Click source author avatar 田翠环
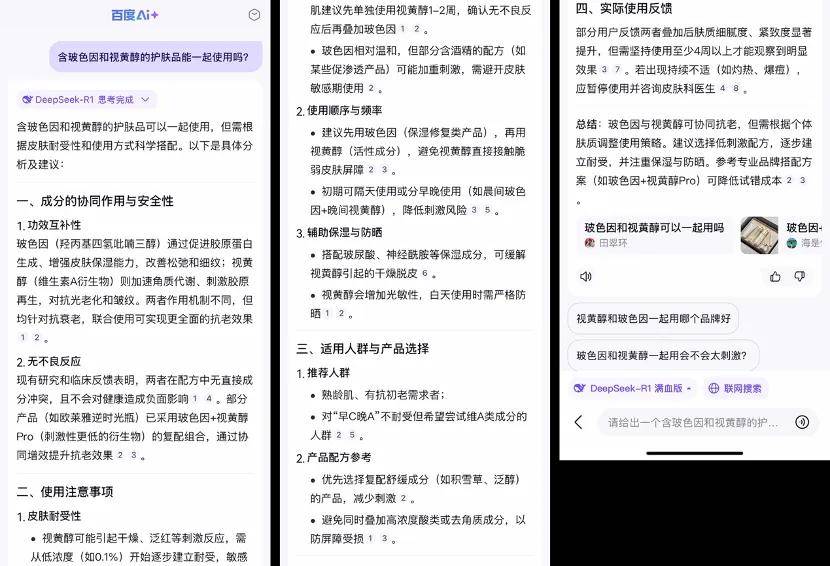This screenshot has height=566, width=830. (589, 243)
